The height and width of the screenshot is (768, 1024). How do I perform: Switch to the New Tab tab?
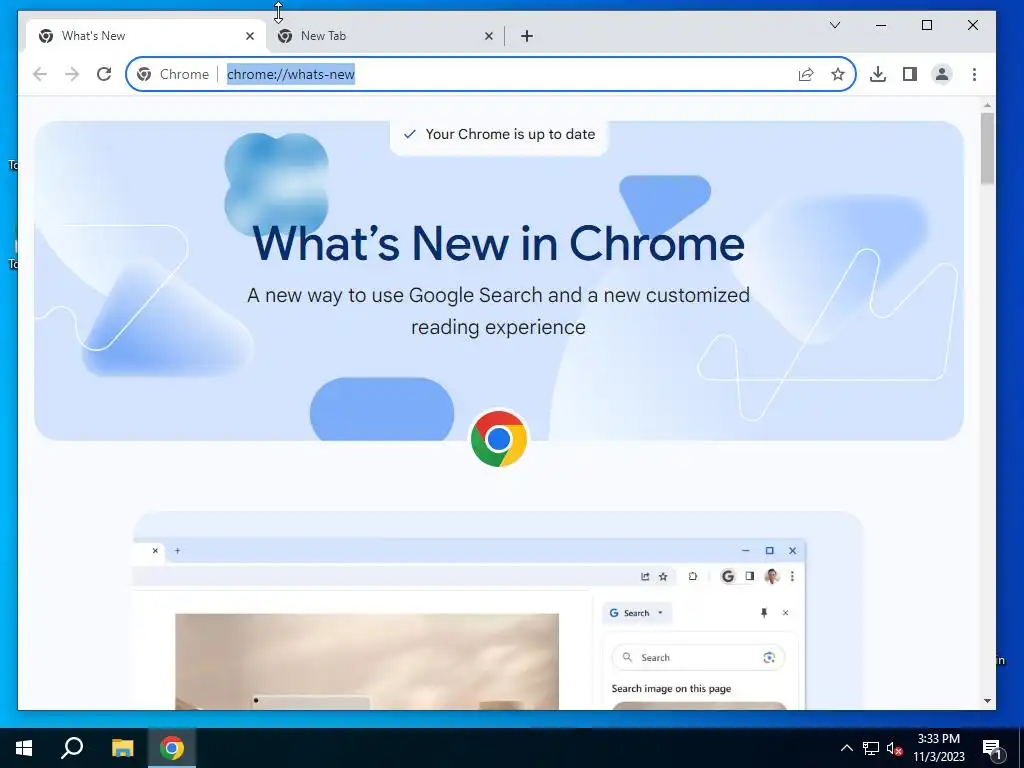click(x=385, y=37)
